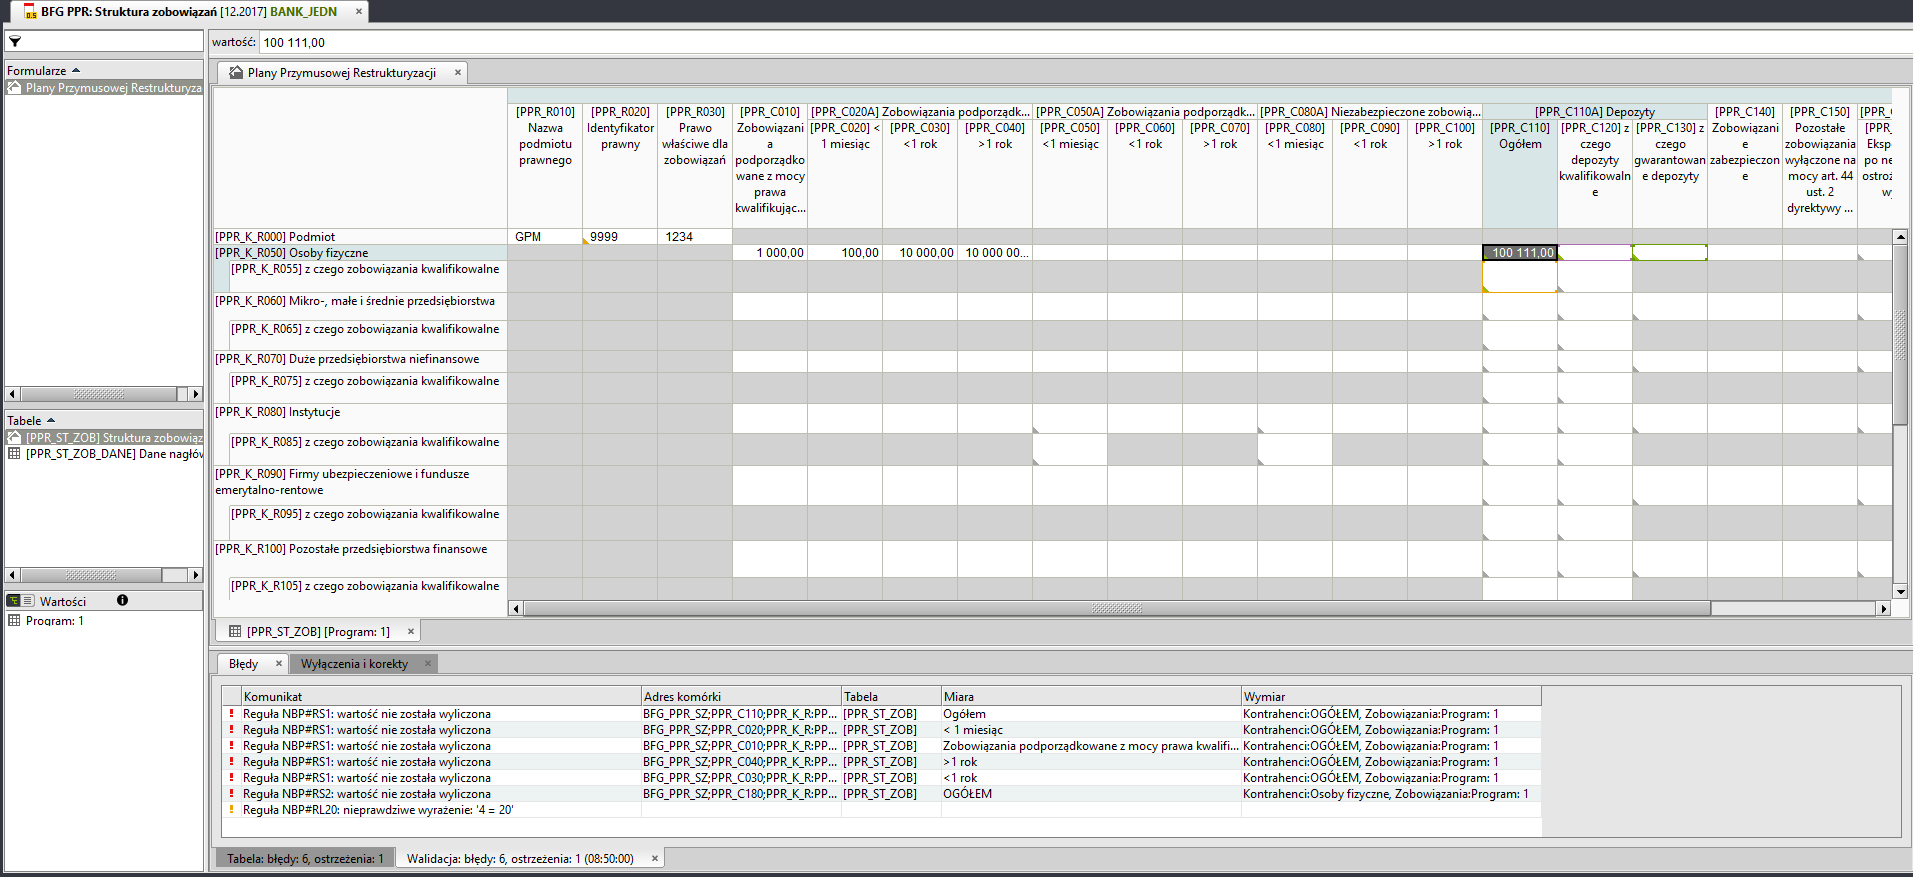This screenshot has height=877, width=1913.
Task: Close the Wyłączenia i korekty tab
Action: [x=427, y=663]
